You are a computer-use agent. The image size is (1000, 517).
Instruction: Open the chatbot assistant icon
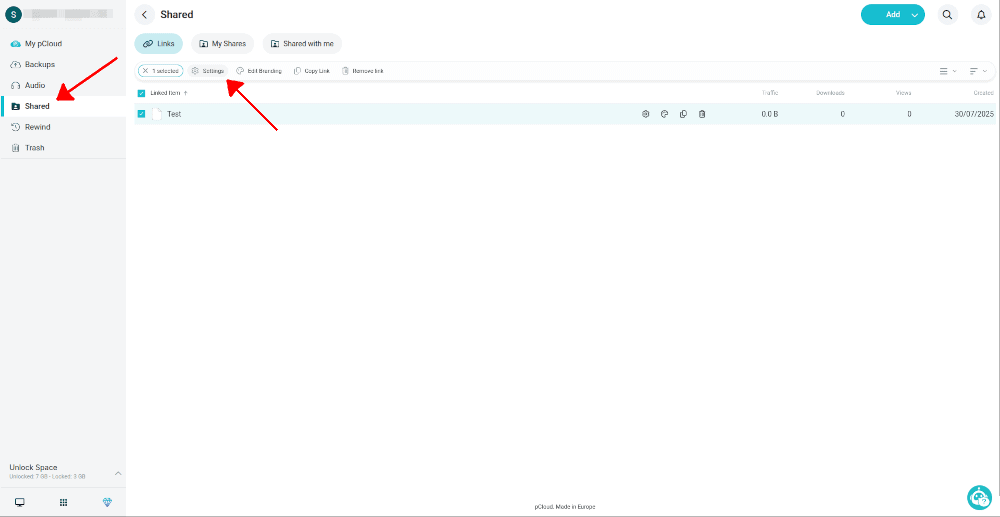pos(980,497)
